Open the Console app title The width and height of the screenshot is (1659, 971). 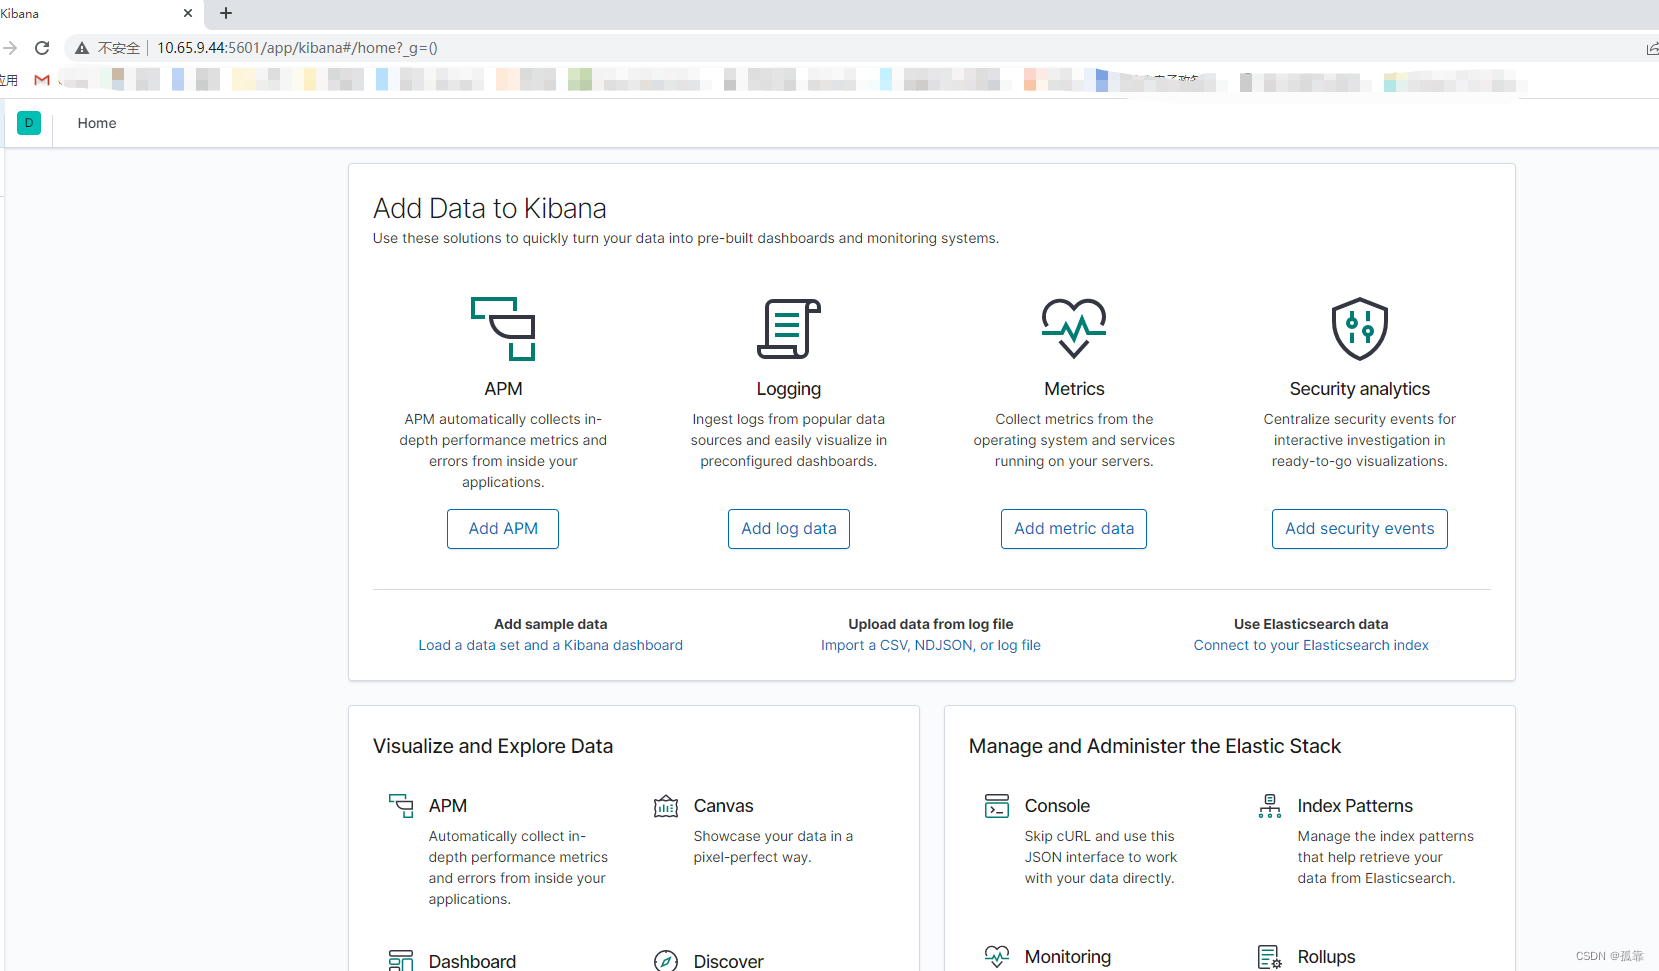point(1057,806)
